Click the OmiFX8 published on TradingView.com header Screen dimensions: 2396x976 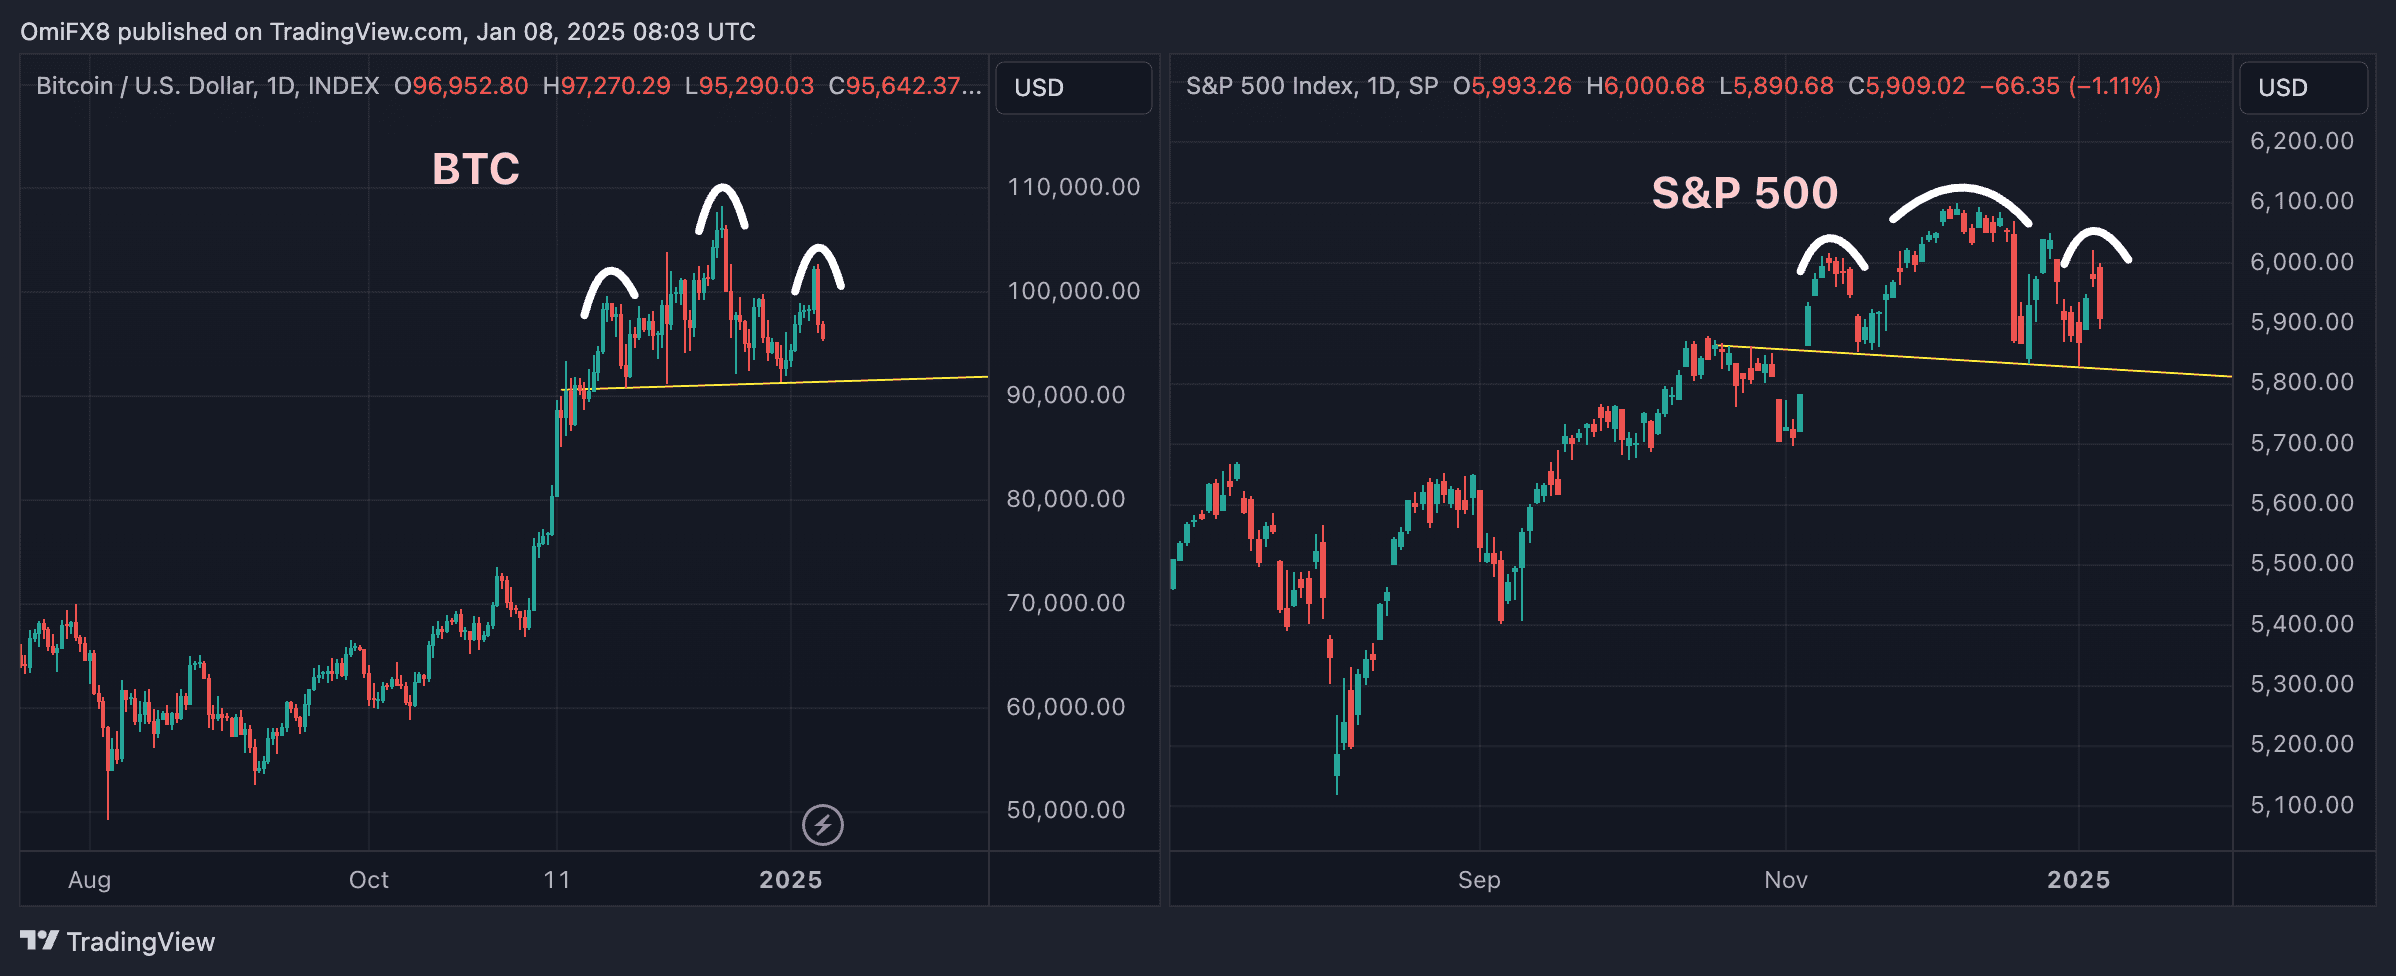[387, 32]
